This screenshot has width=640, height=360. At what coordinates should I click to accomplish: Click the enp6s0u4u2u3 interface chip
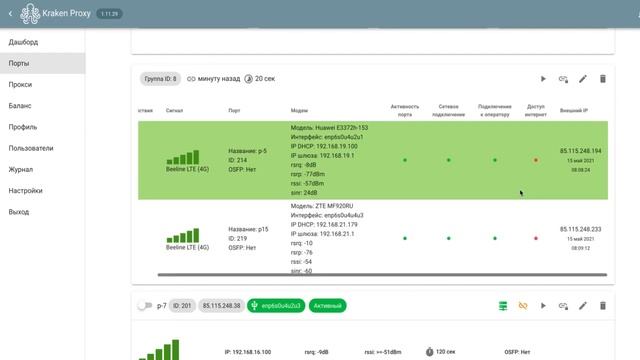click(276, 306)
